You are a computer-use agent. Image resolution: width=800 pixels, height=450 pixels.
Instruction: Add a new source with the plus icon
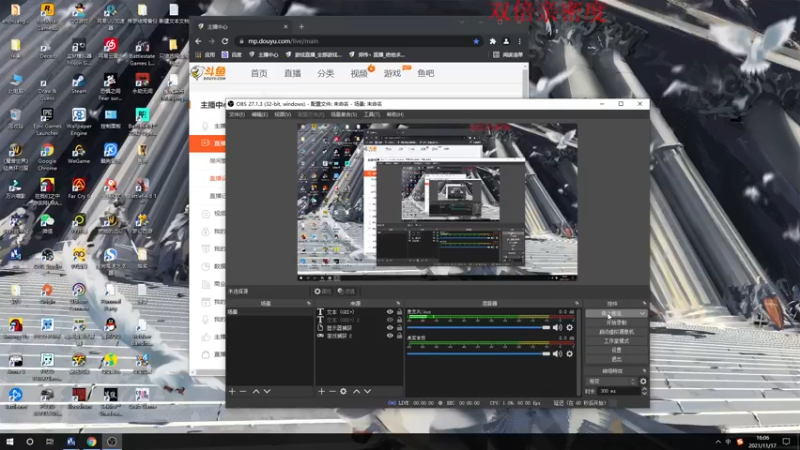point(321,391)
